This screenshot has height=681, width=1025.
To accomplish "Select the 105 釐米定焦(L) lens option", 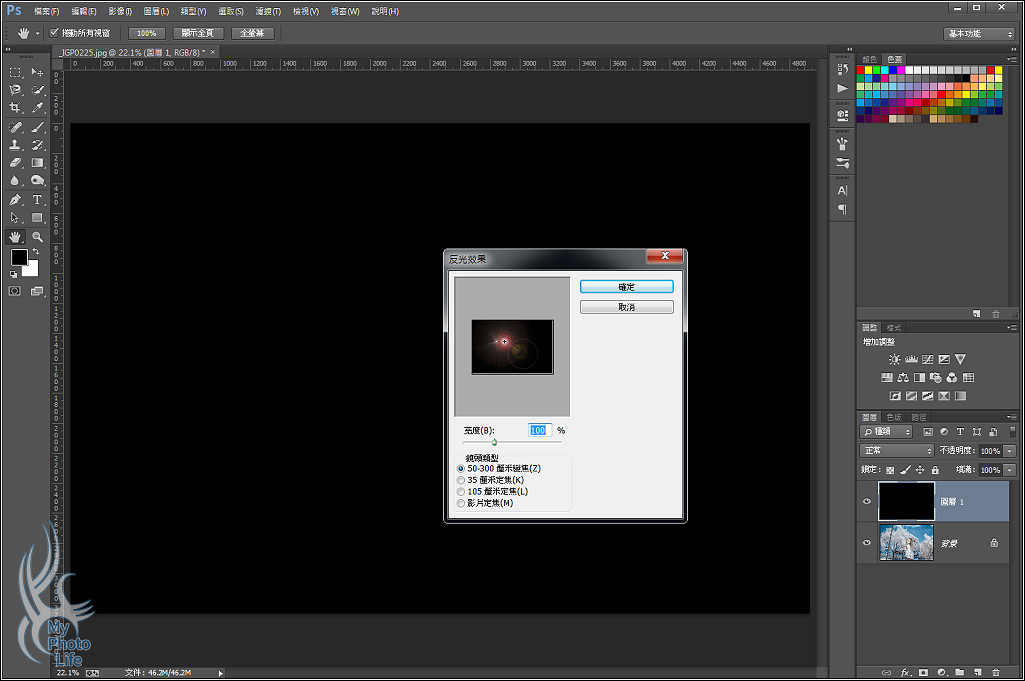I will (x=461, y=492).
